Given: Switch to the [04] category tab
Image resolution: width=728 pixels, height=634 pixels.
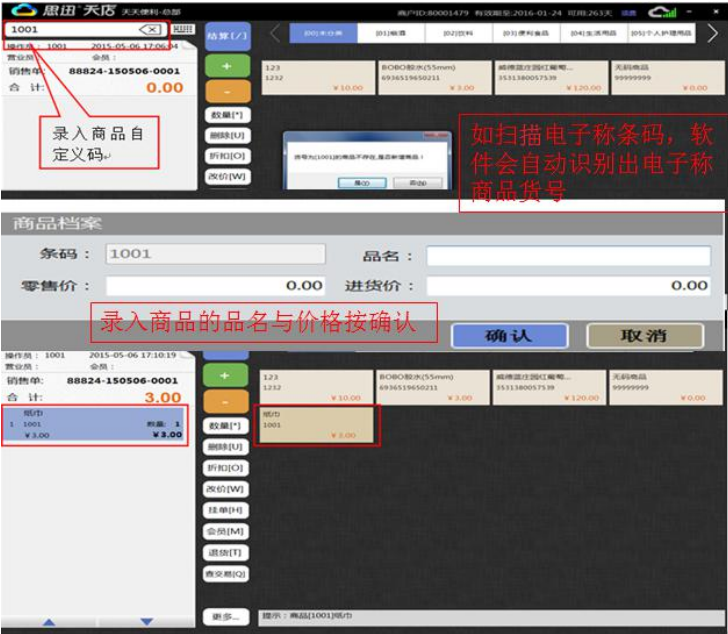Looking at the screenshot, I should (593, 33).
